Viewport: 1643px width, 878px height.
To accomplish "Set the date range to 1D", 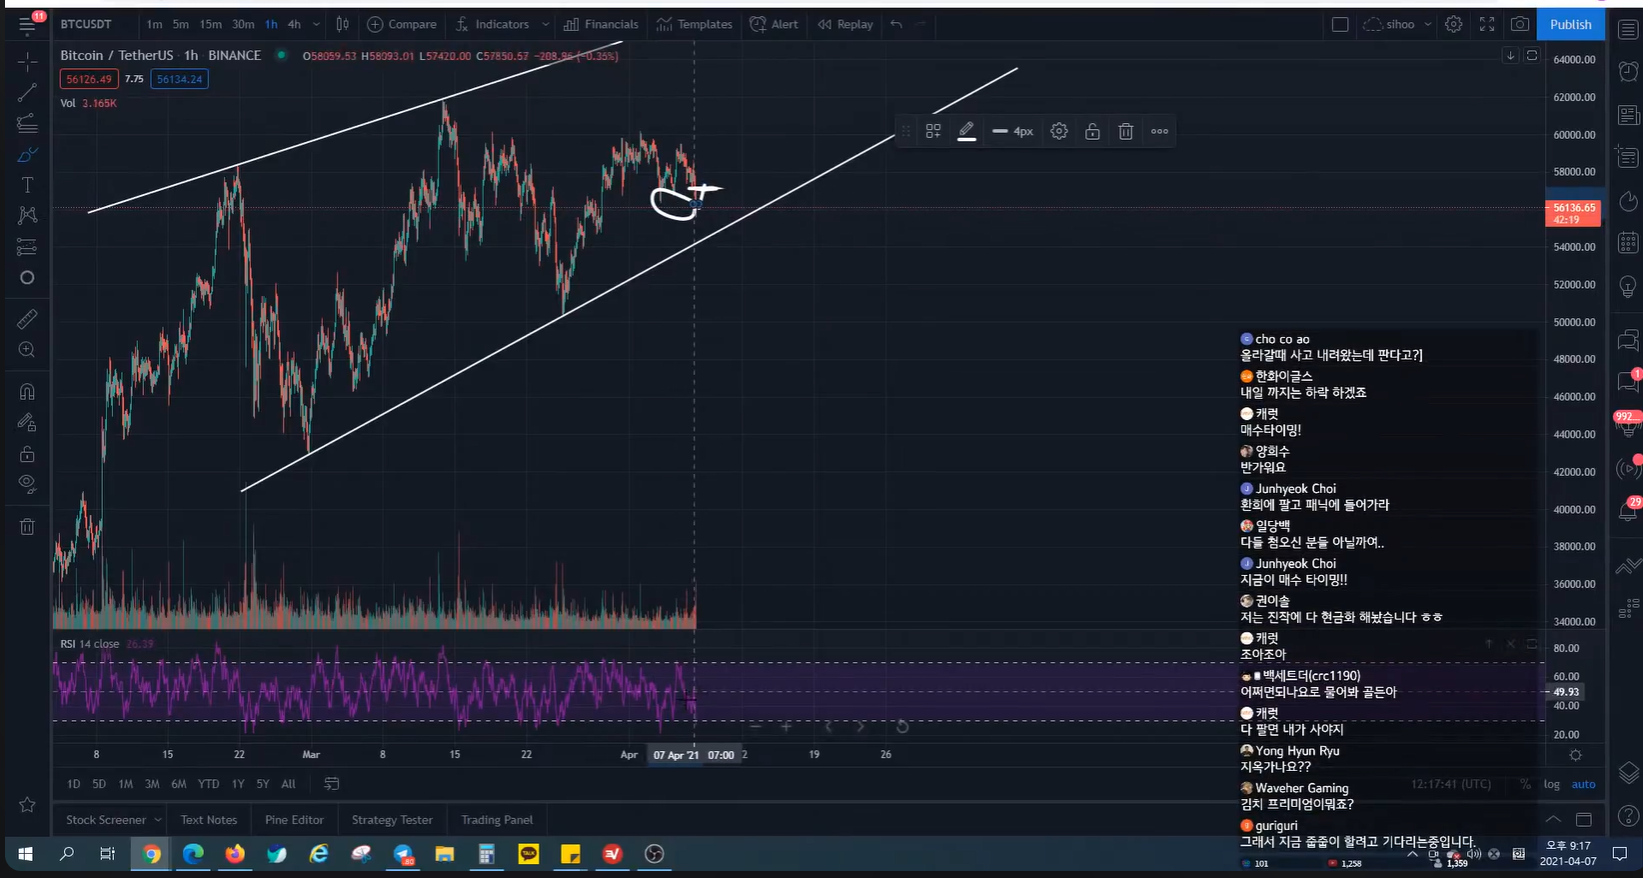I will (x=73, y=784).
